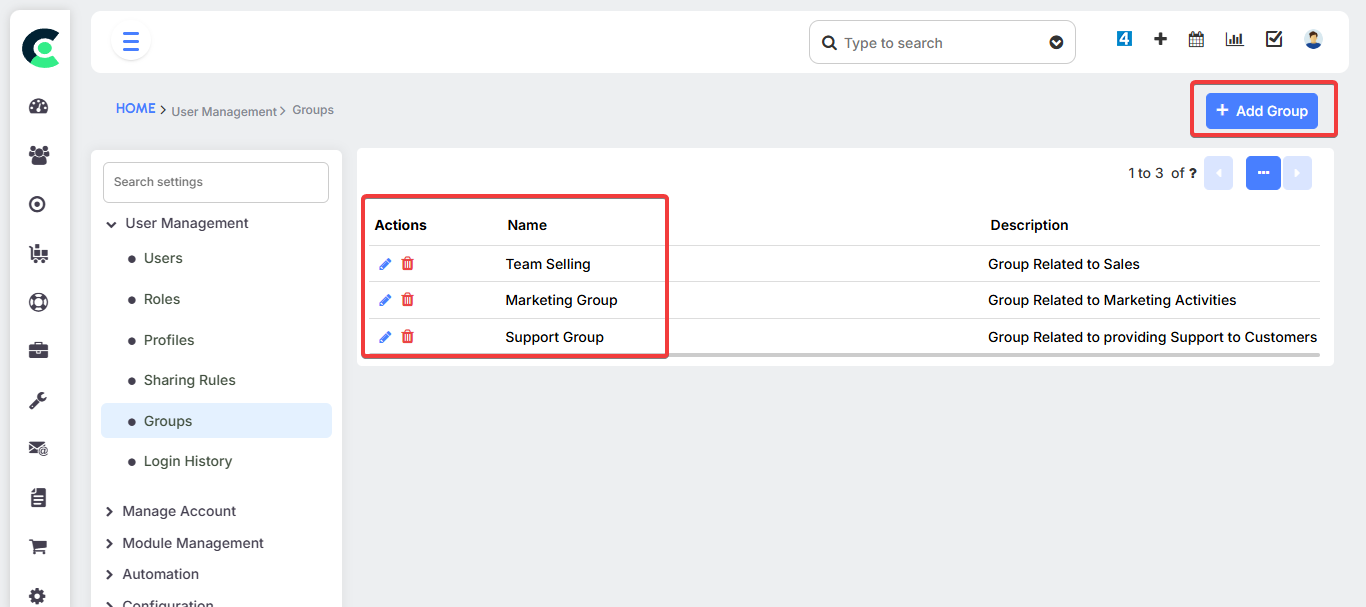This screenshot has width=1366, height=607.
Task: Open the briefcase icon in sidebar
Action: [38, 351]
